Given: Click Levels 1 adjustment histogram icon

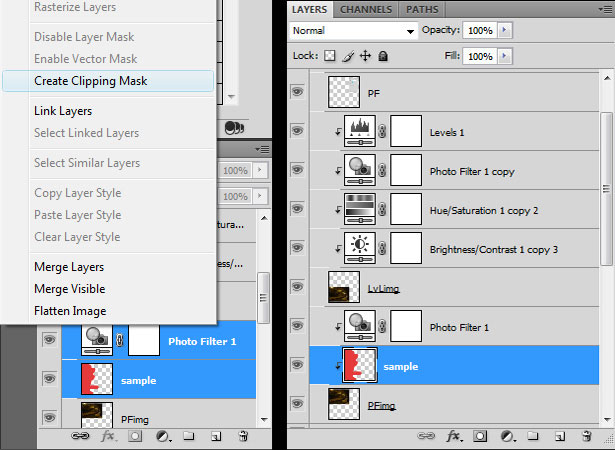Looking at the screenshot, I should pos(360,131).
